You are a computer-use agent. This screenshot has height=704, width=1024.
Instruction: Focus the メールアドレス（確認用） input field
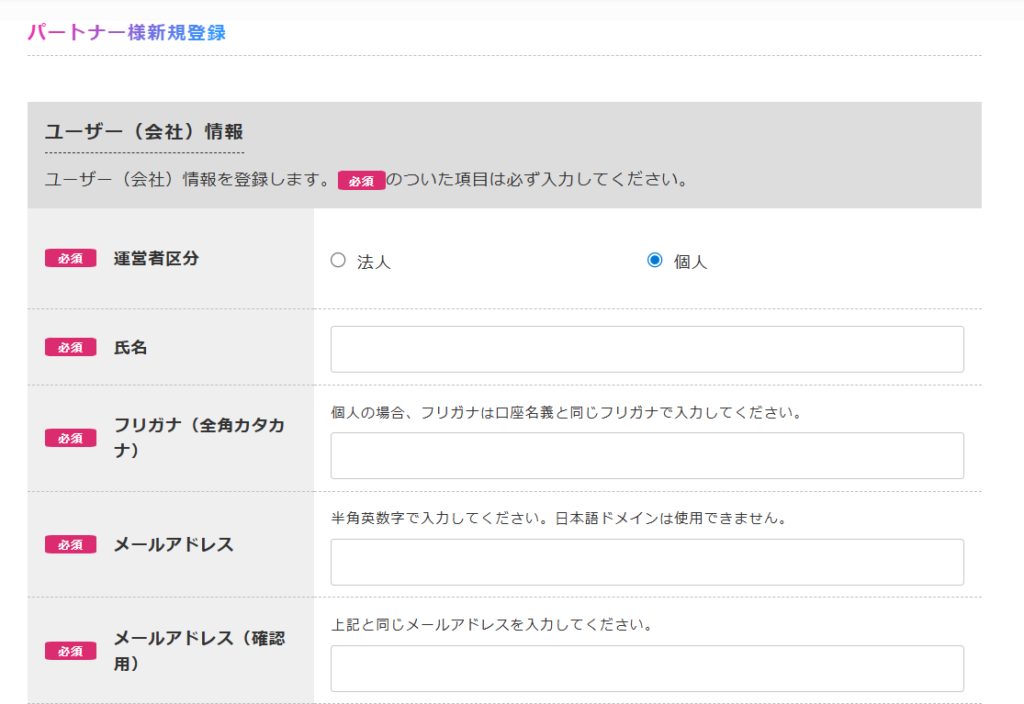pyautogui.click(x=647, y=668)
